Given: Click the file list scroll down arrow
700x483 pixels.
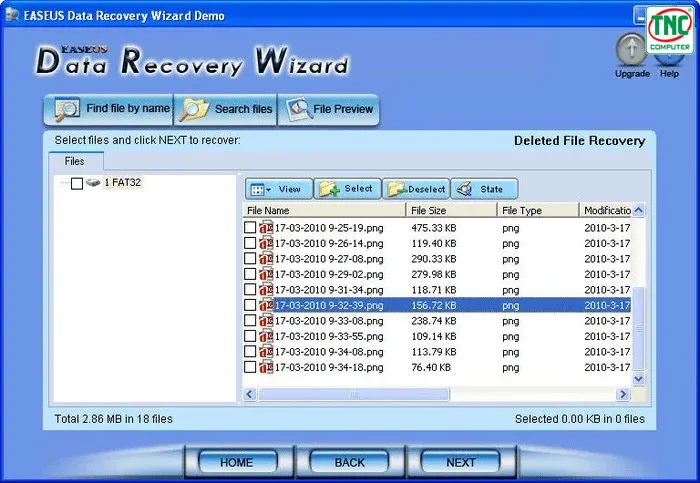Looking at the screenshot, I should (x=639, y=379).
